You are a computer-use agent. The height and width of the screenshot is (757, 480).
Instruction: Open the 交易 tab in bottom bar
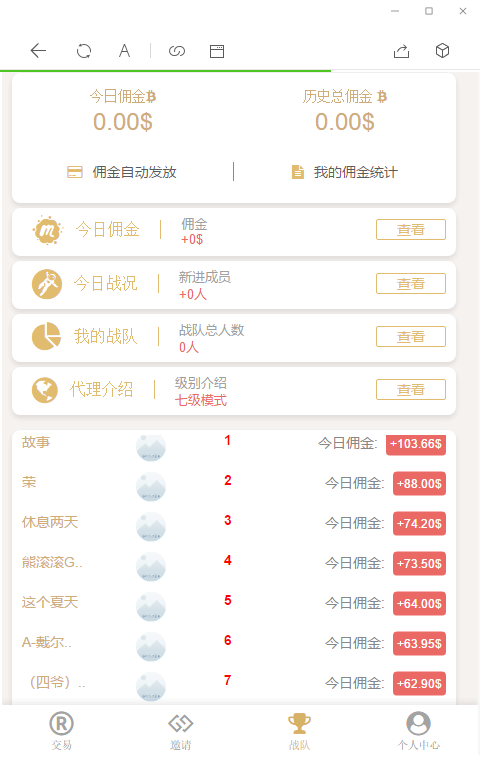point(61,731)
